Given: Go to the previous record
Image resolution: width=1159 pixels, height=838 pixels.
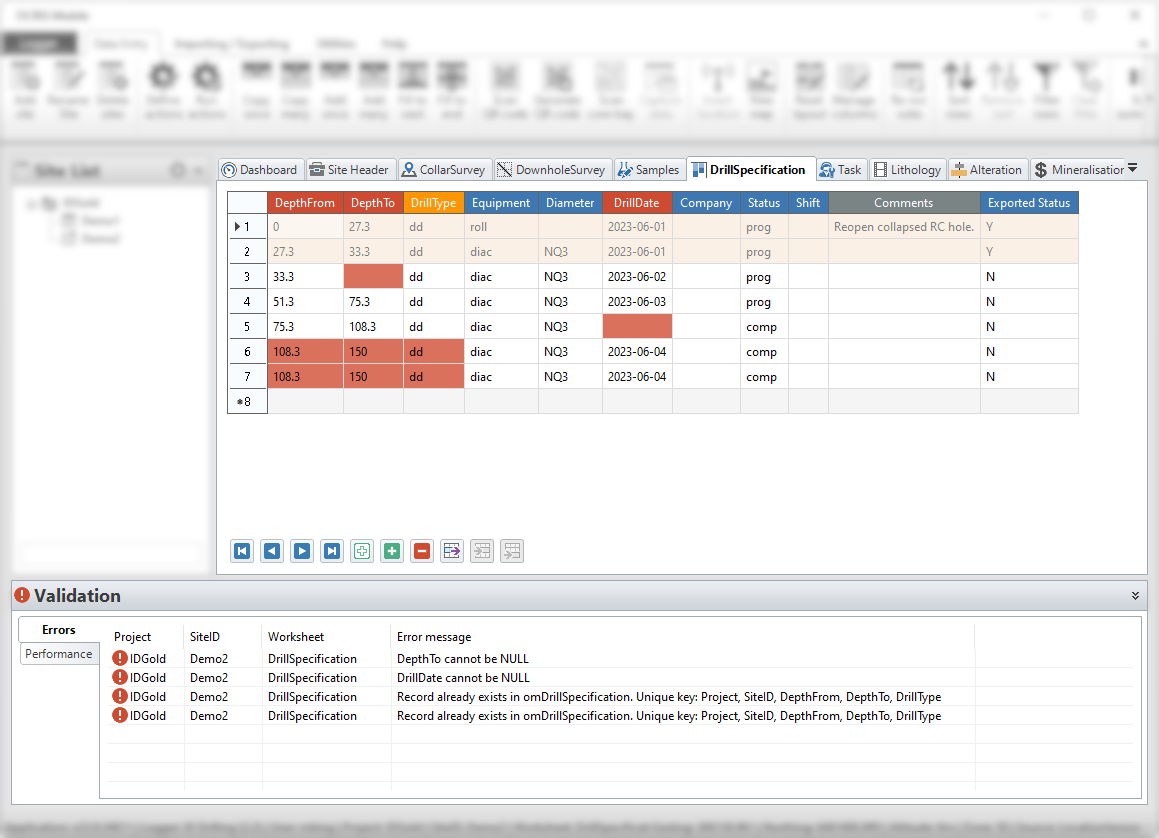Looking at the screenshot, I should click(x=271, y=550).
